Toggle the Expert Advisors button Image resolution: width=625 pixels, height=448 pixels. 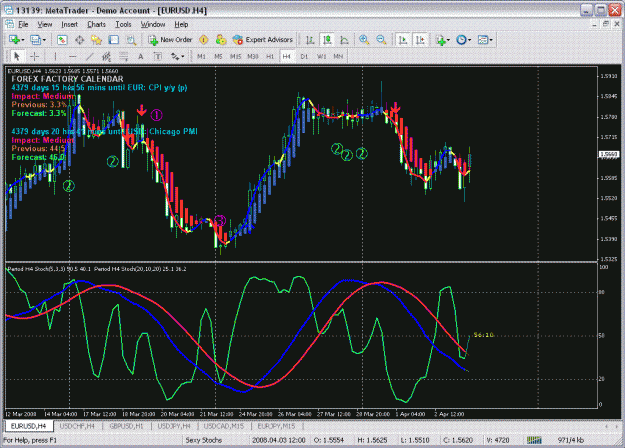pyautogui.click(x=263, y=40)
